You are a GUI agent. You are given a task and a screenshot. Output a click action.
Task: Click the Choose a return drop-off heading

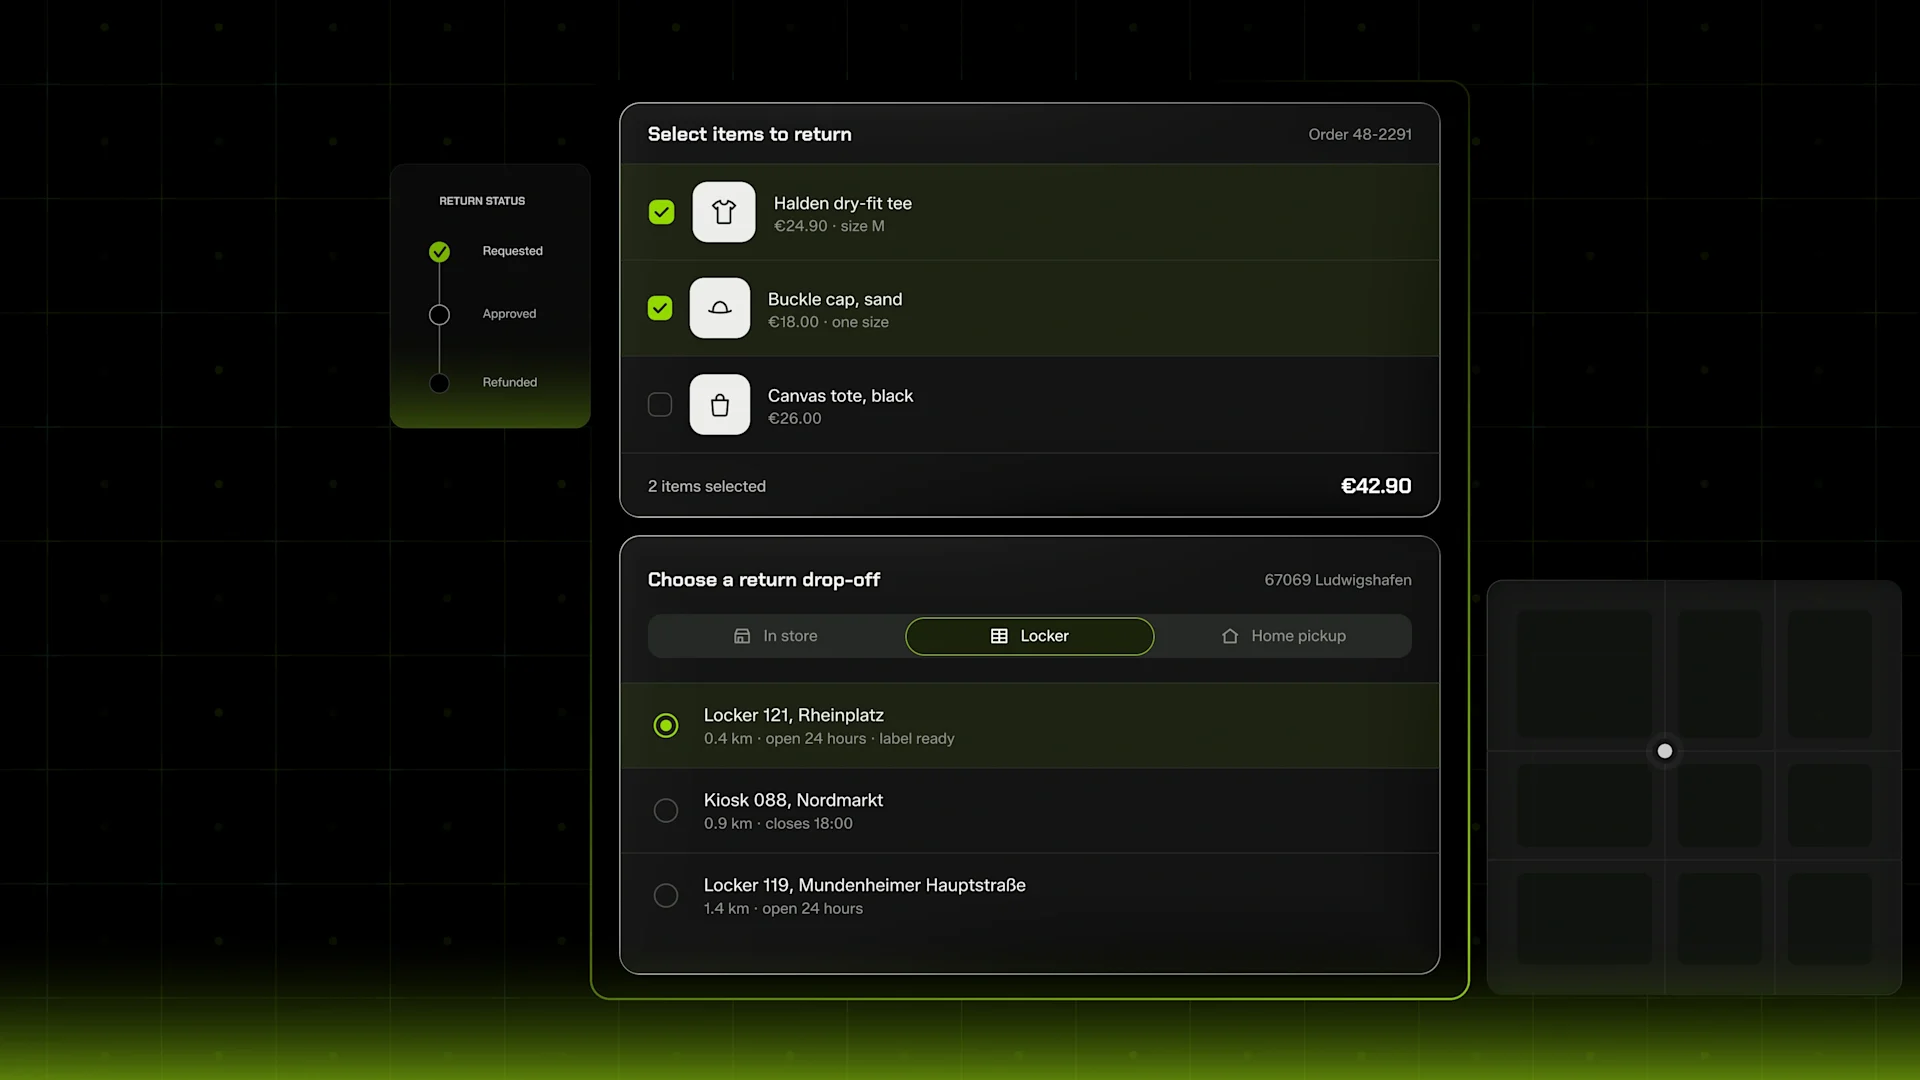coord(764,580)
